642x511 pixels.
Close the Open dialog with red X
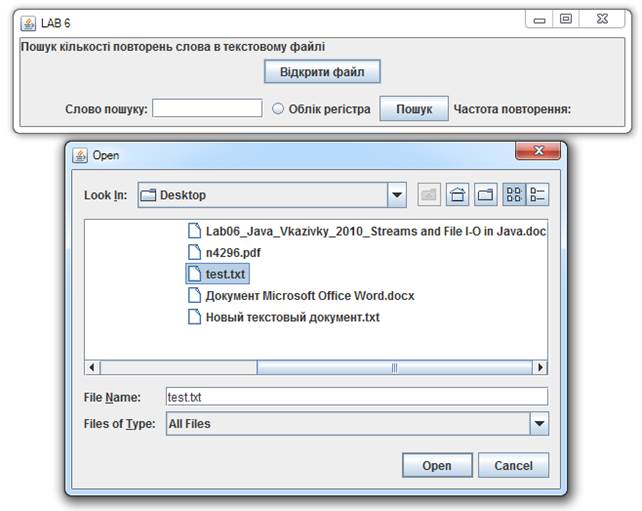[538, 151]
